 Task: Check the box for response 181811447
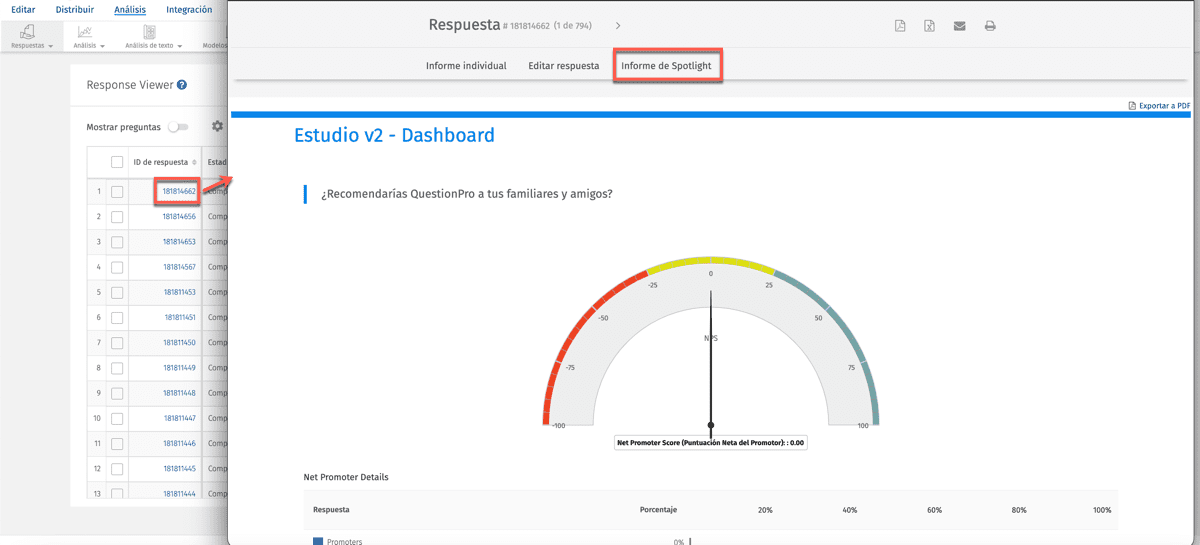(x=117, y=418)
